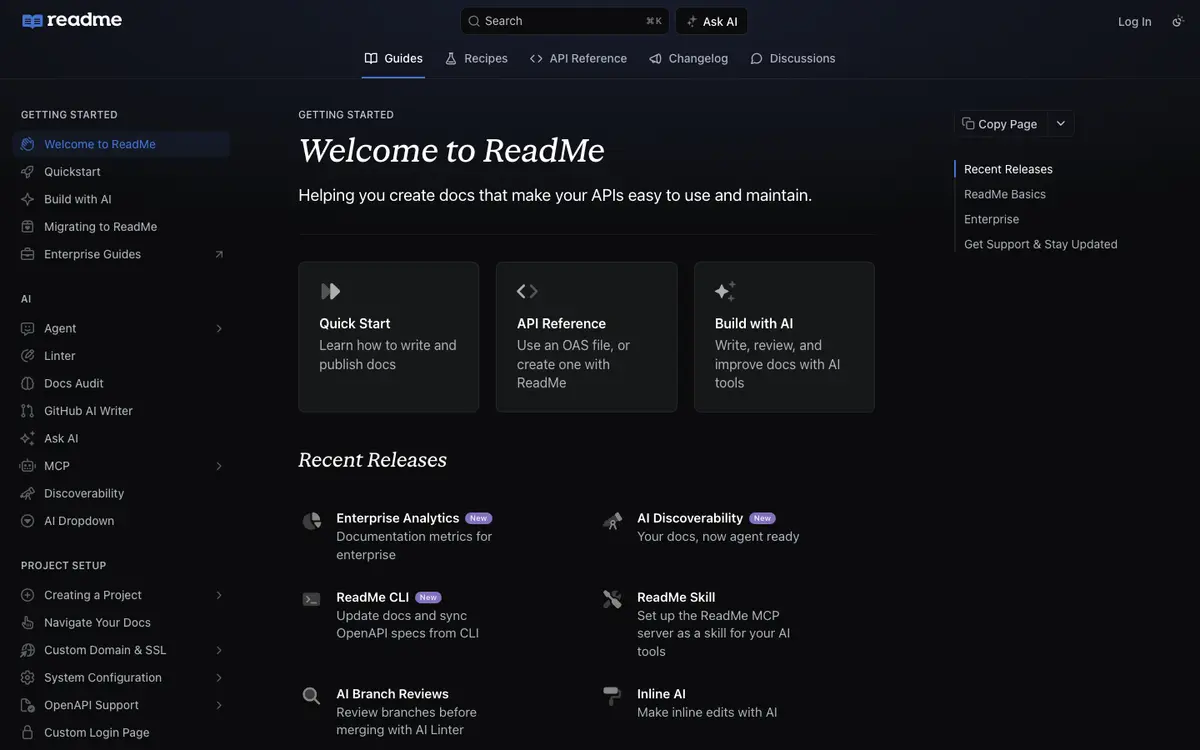Jump to Get Support & Stay Updated
1200x750 pixels.
1041,244
